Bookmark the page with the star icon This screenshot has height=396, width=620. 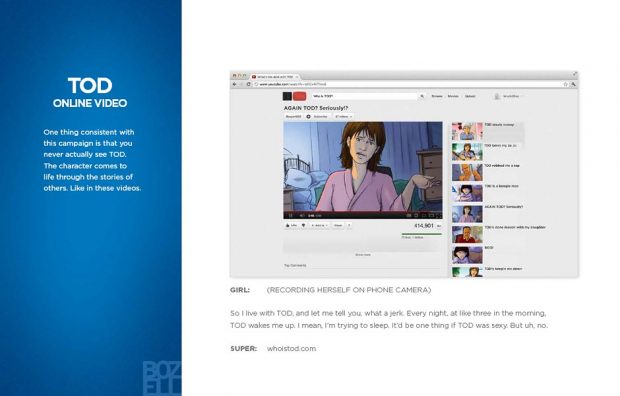click(x=565, y=84)
